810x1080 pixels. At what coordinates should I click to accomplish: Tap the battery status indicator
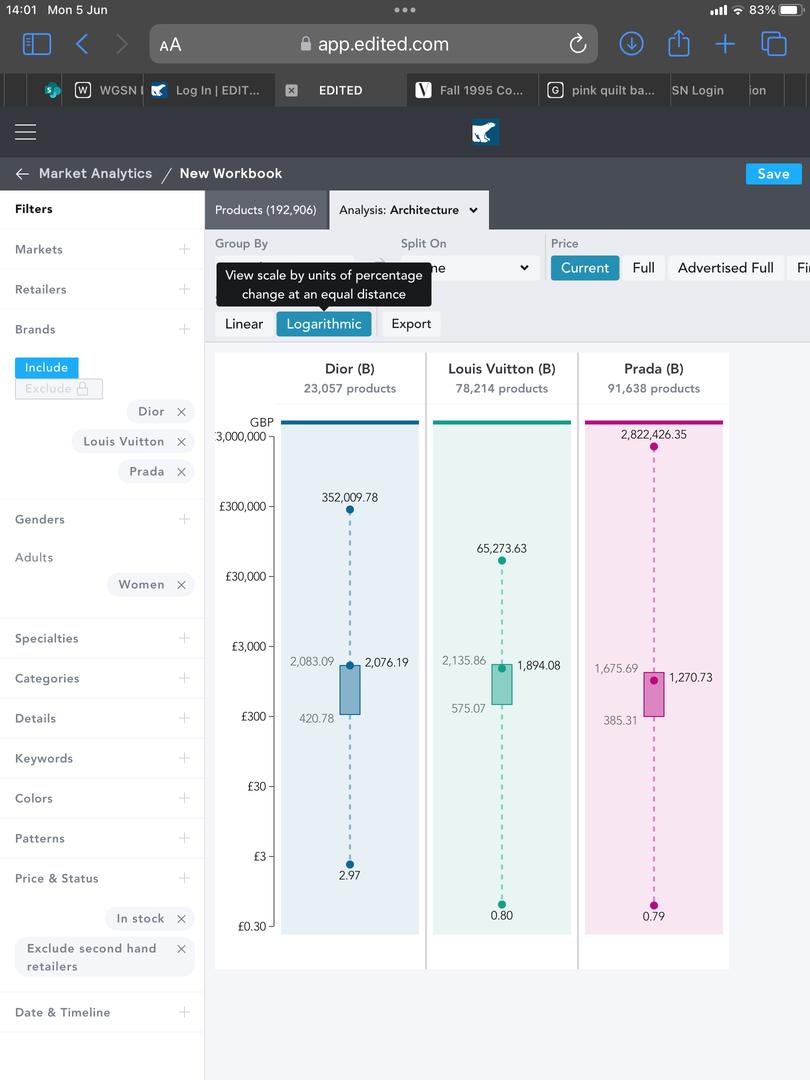coord(791,10)
